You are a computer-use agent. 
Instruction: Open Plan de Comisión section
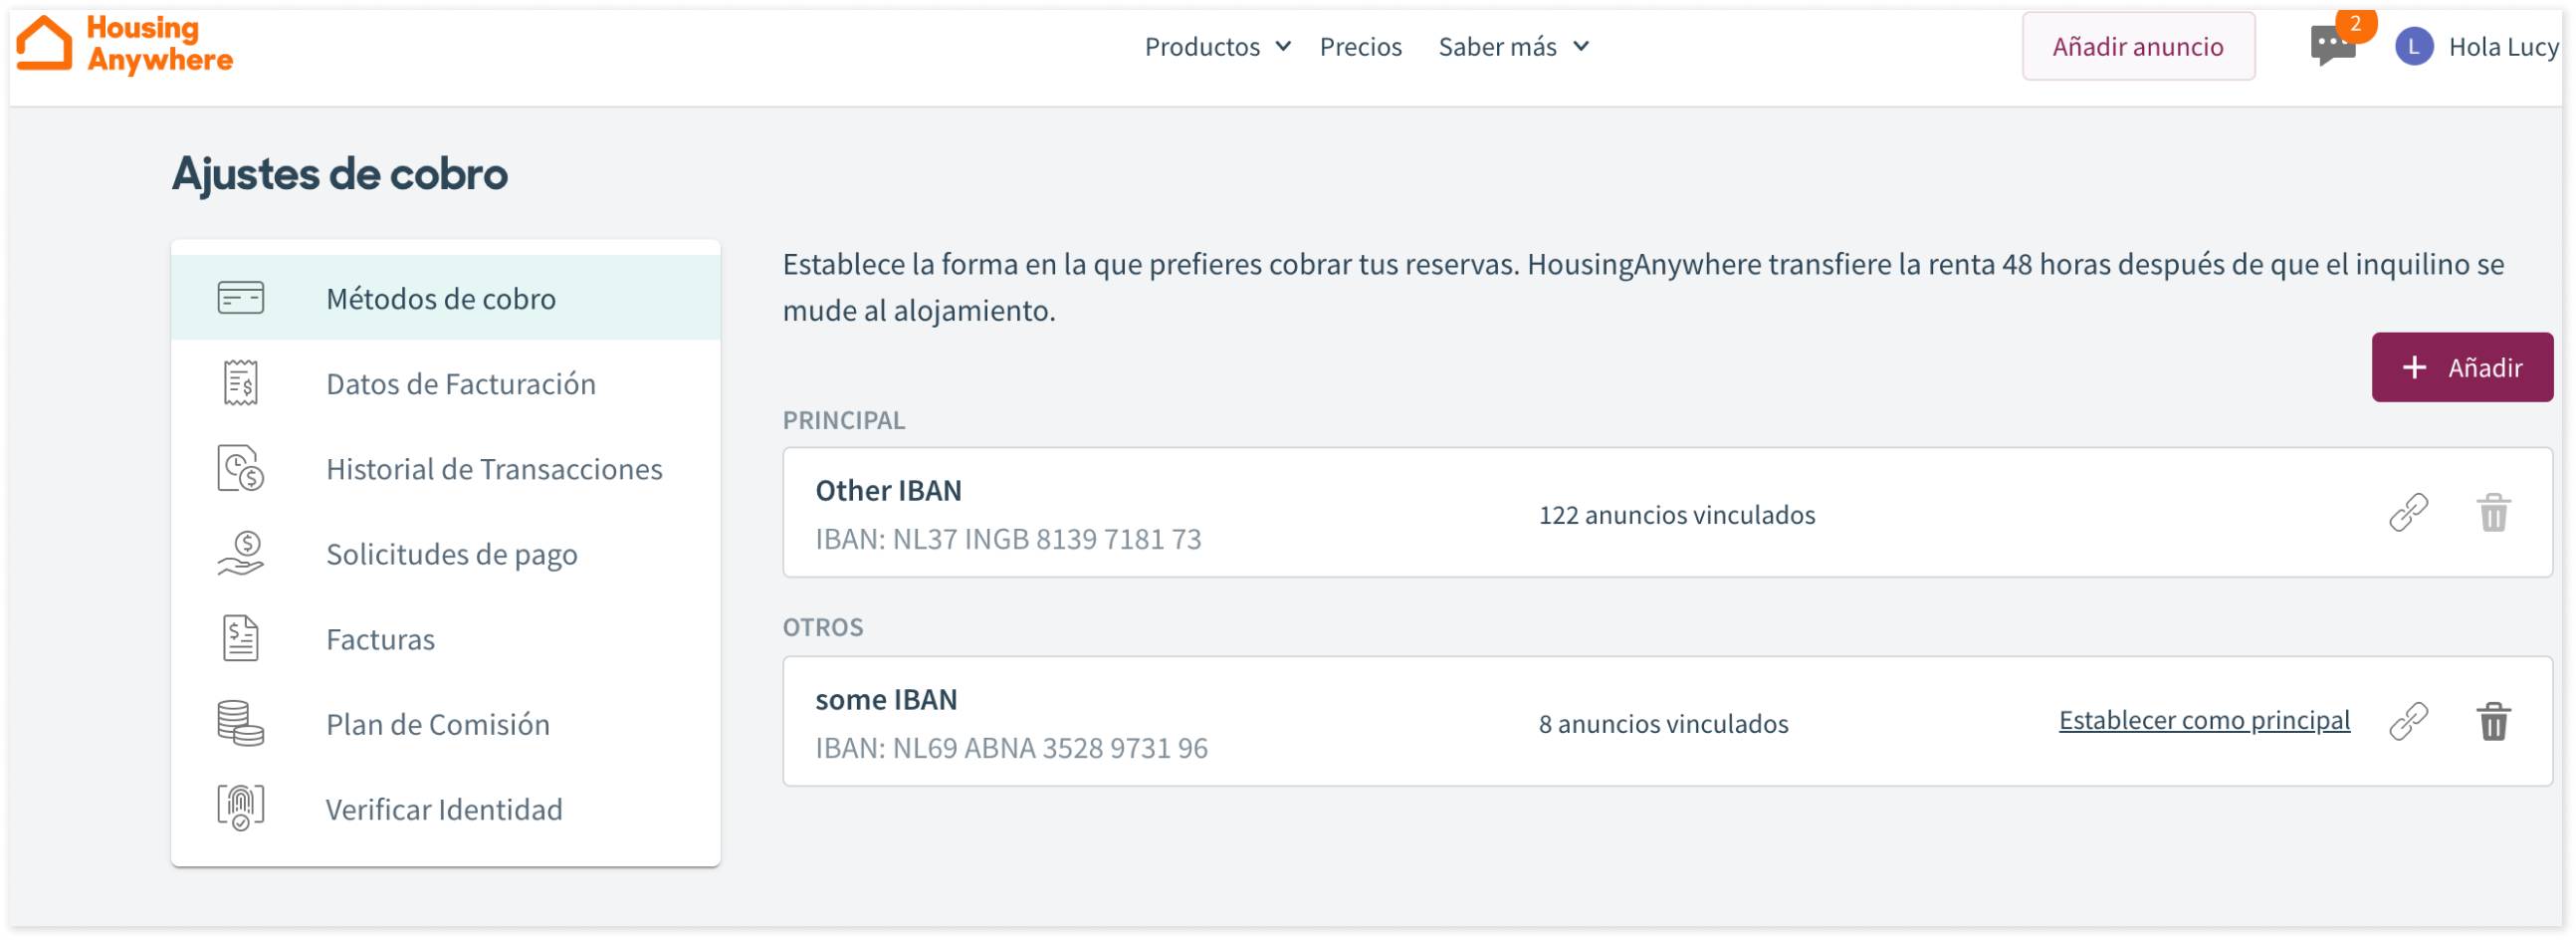[446, 723]
